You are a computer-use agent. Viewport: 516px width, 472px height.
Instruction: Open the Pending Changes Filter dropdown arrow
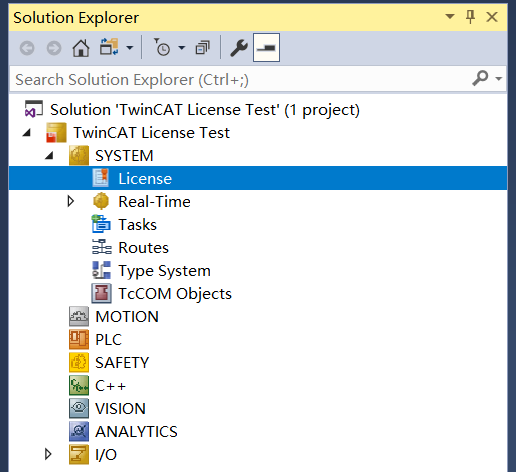[x=182, y=48]
